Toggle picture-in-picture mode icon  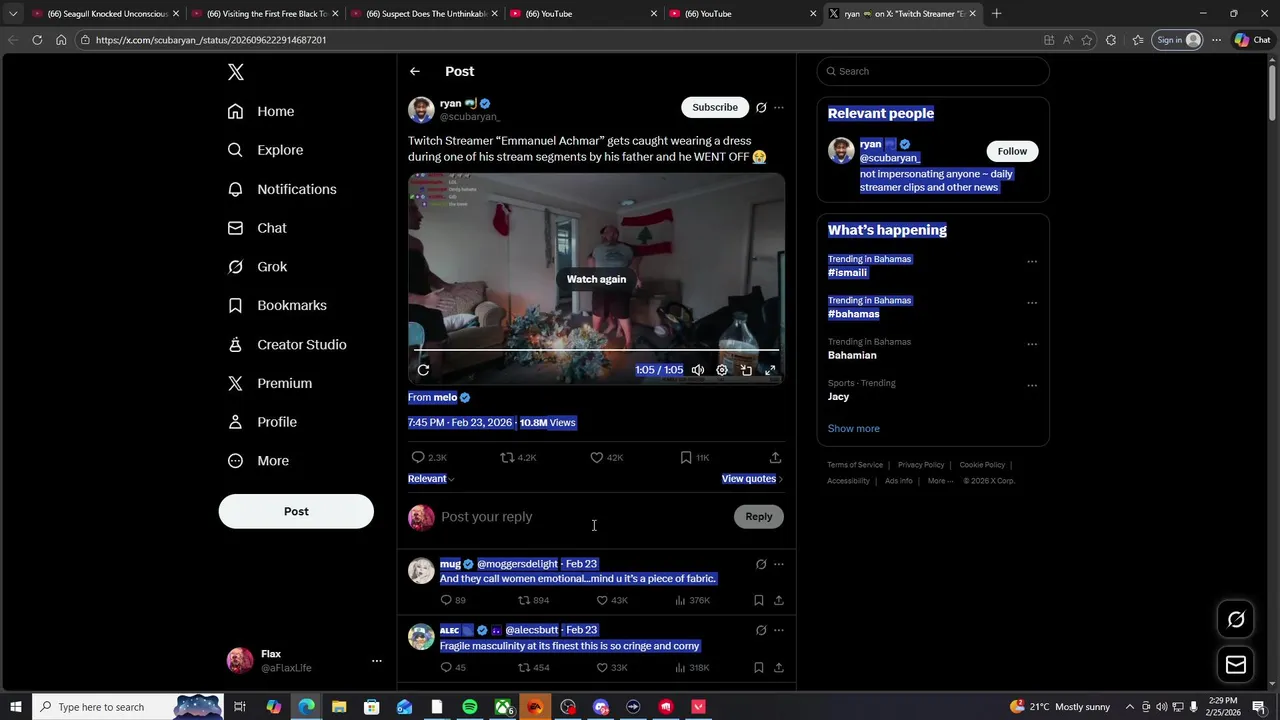click(x=746, y=370)
